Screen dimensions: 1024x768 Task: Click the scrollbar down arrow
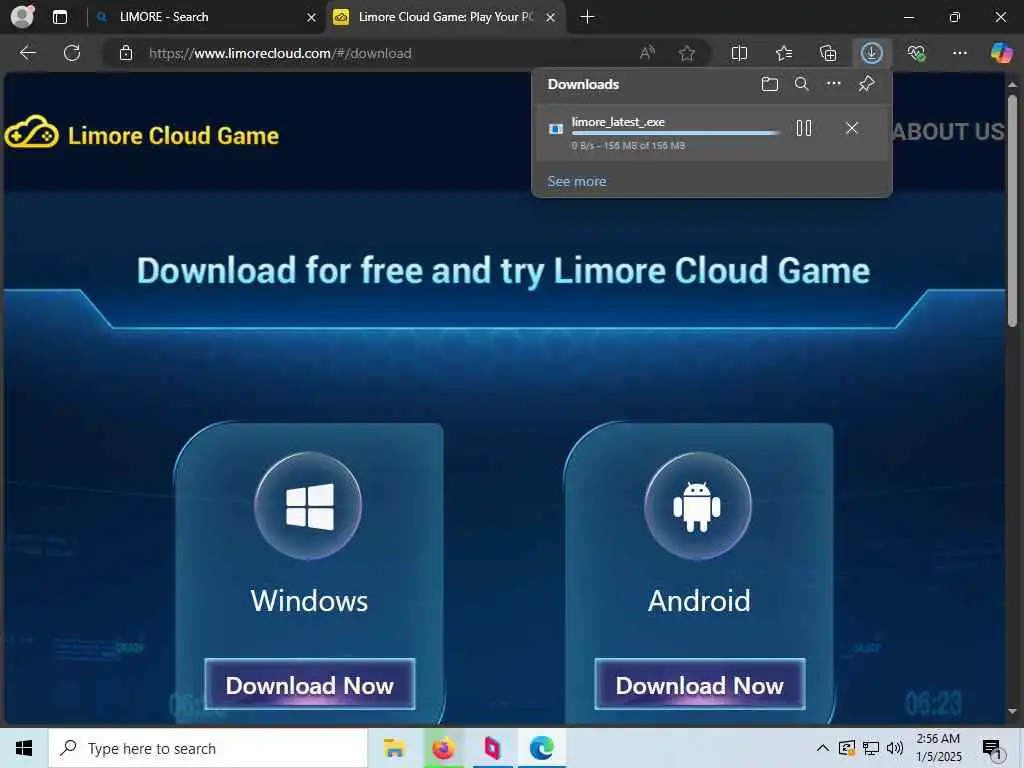[1012, 712]
